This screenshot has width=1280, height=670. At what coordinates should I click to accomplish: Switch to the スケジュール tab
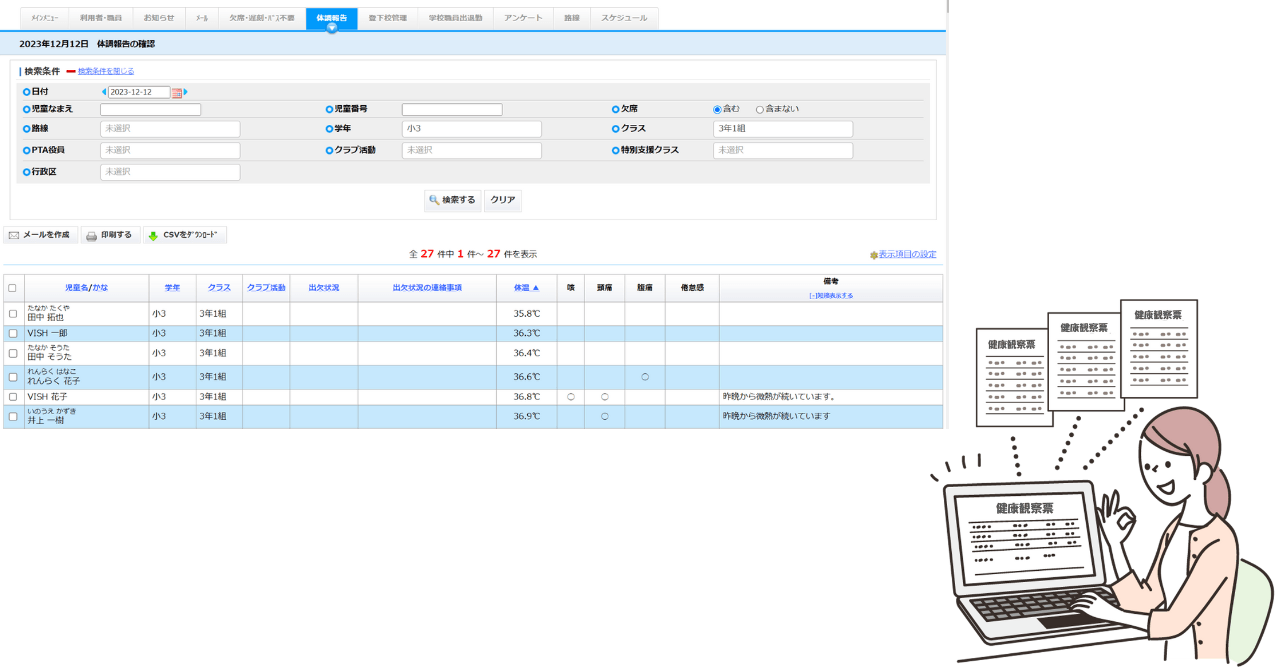pyautogui.click(x=624, y=18)
